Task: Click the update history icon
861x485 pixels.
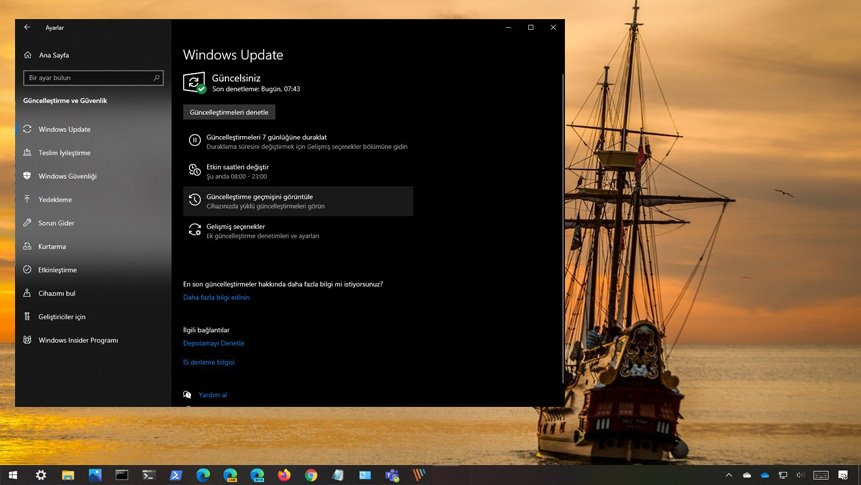Action: point(194,201)
